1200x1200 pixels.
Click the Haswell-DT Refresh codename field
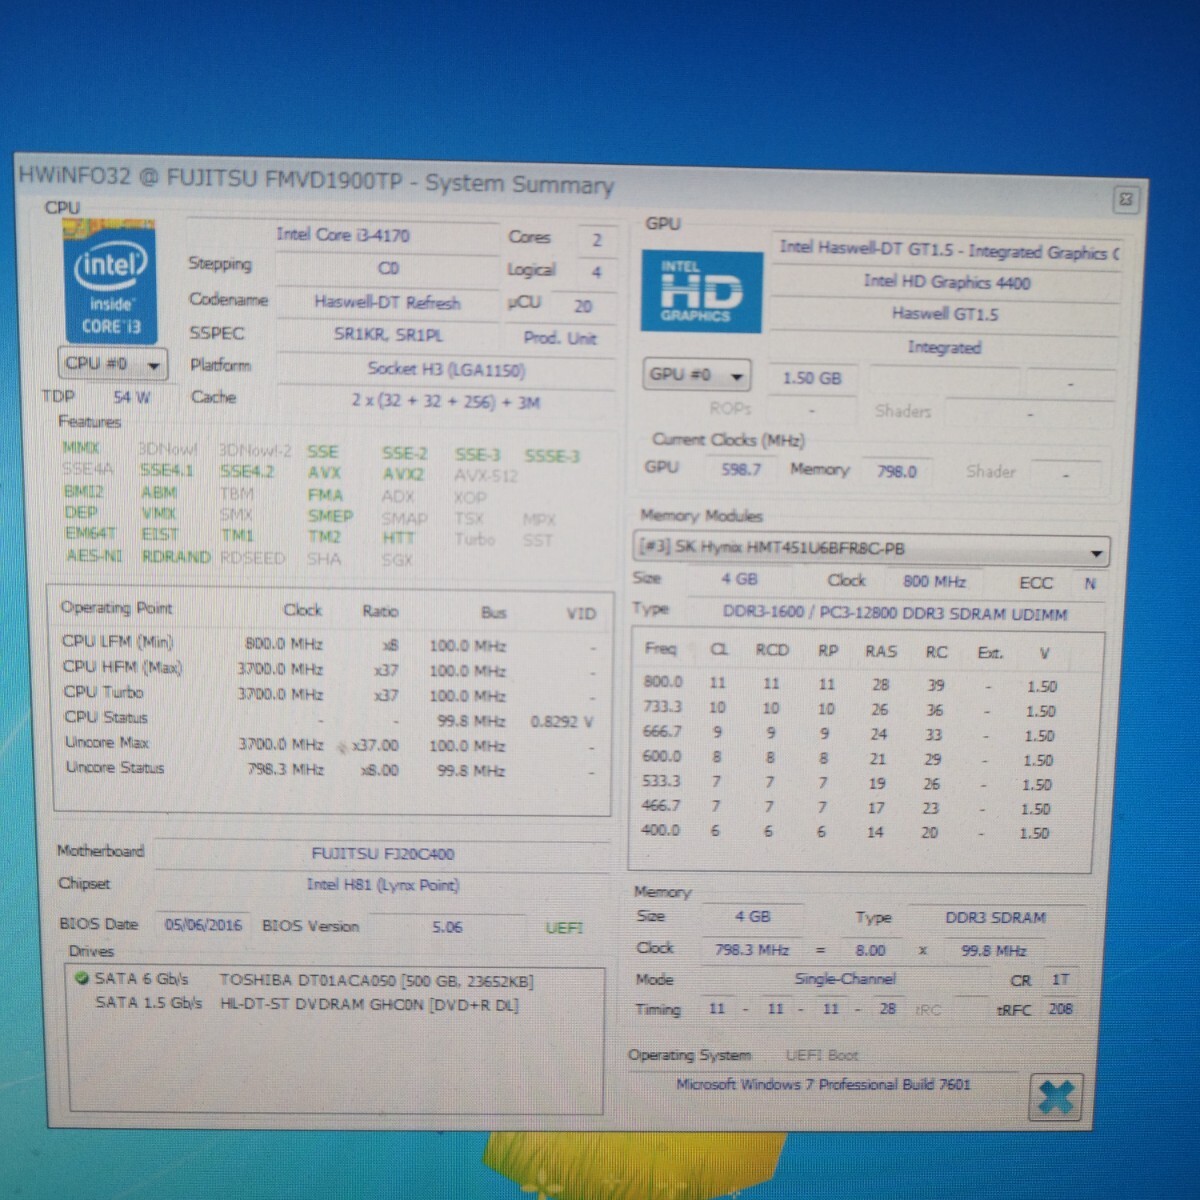pos(387,302)
